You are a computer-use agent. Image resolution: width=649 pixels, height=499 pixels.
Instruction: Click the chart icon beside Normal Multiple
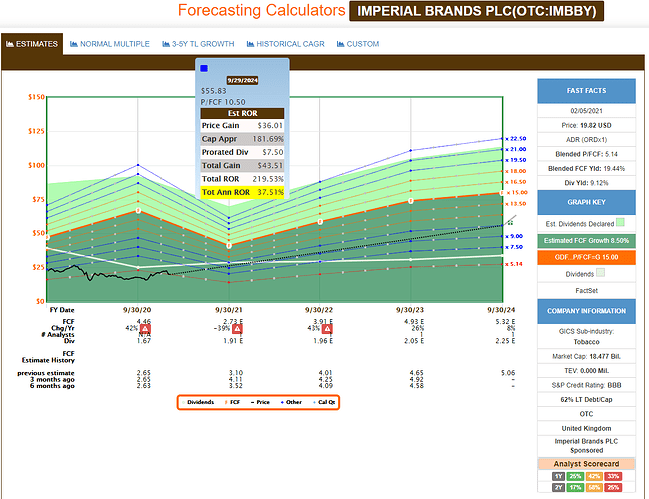(74, 44)
